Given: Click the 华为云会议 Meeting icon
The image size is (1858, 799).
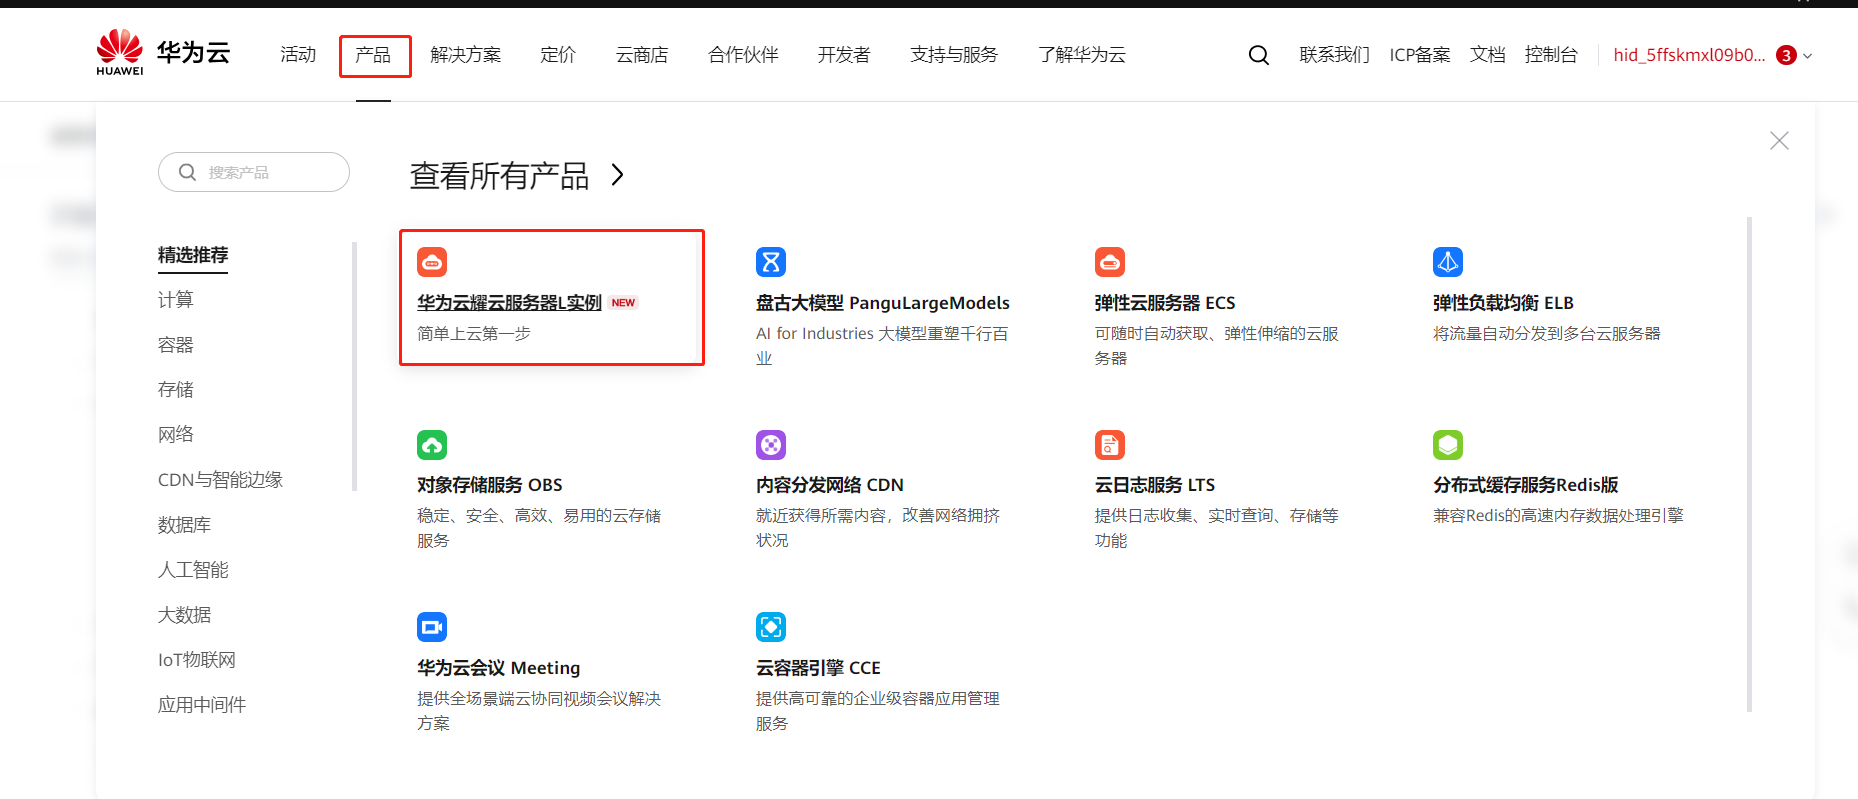Looking at the screenshot, I should click(432, 627).
